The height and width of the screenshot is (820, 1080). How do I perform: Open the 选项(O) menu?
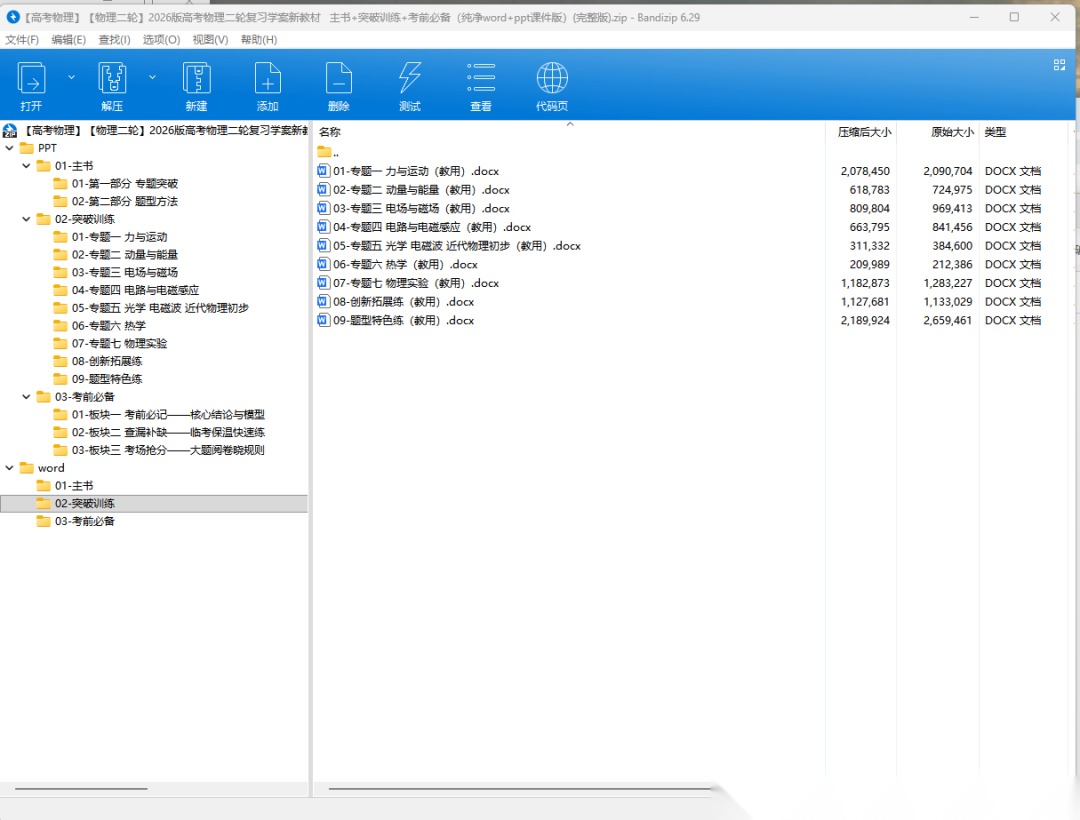[x=161, y=39]
